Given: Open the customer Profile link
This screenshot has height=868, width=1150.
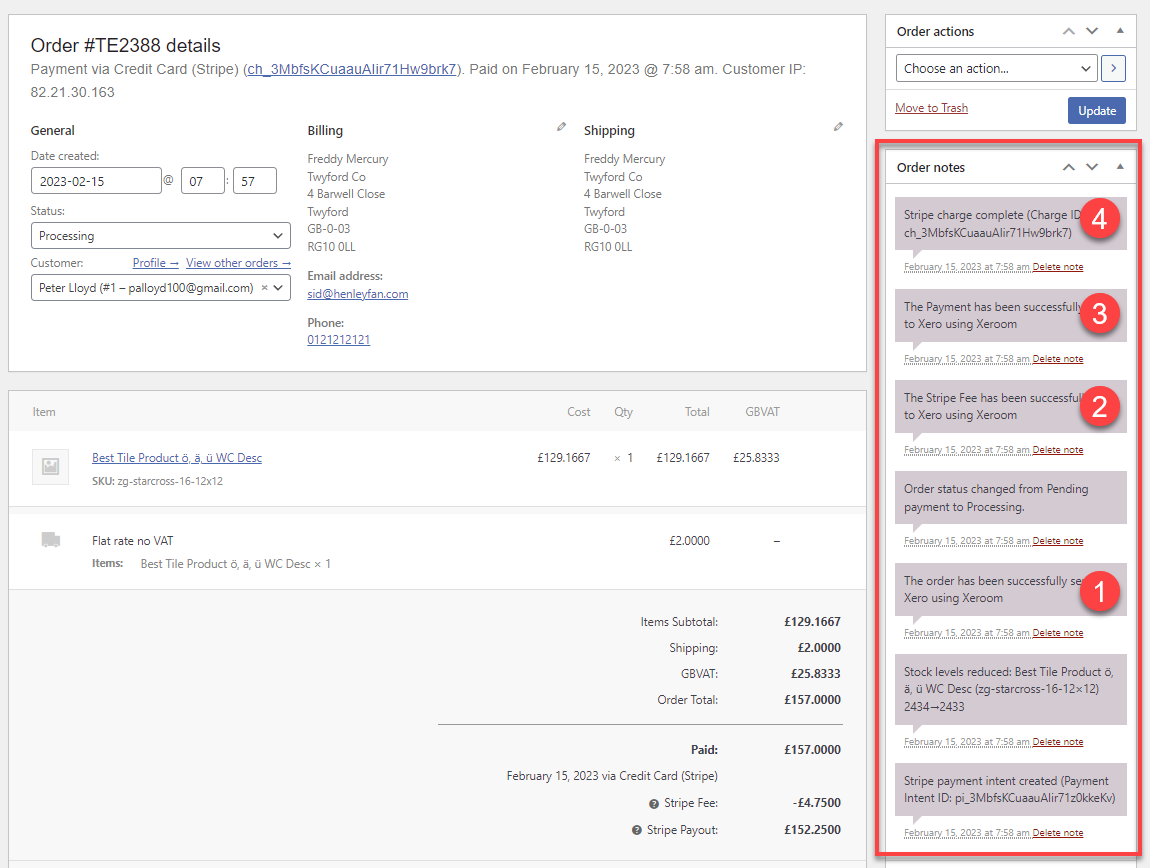Looking at the screenshot, I should [x=155, y=263].
